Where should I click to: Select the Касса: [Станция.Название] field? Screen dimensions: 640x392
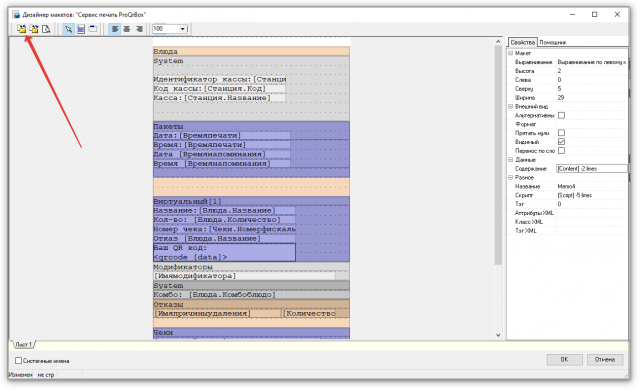pyautogui.click(x=220, y=98)
